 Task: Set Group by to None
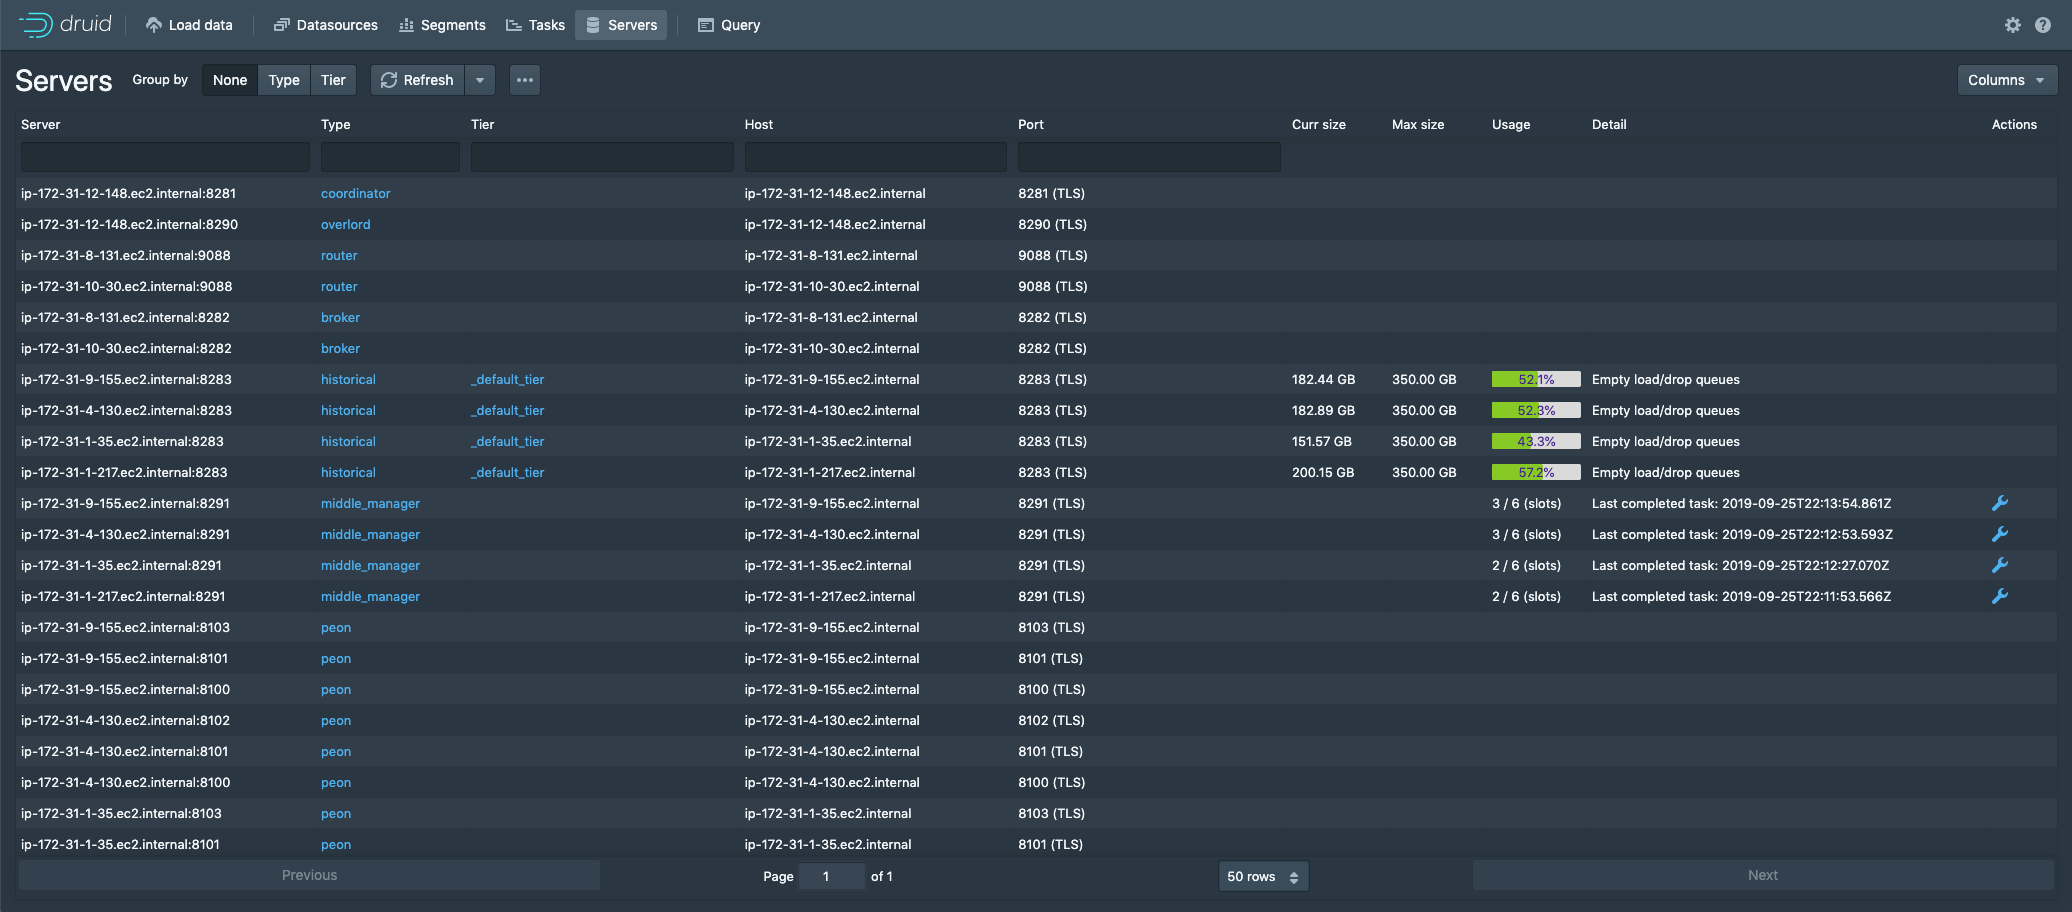pos(230,80)
